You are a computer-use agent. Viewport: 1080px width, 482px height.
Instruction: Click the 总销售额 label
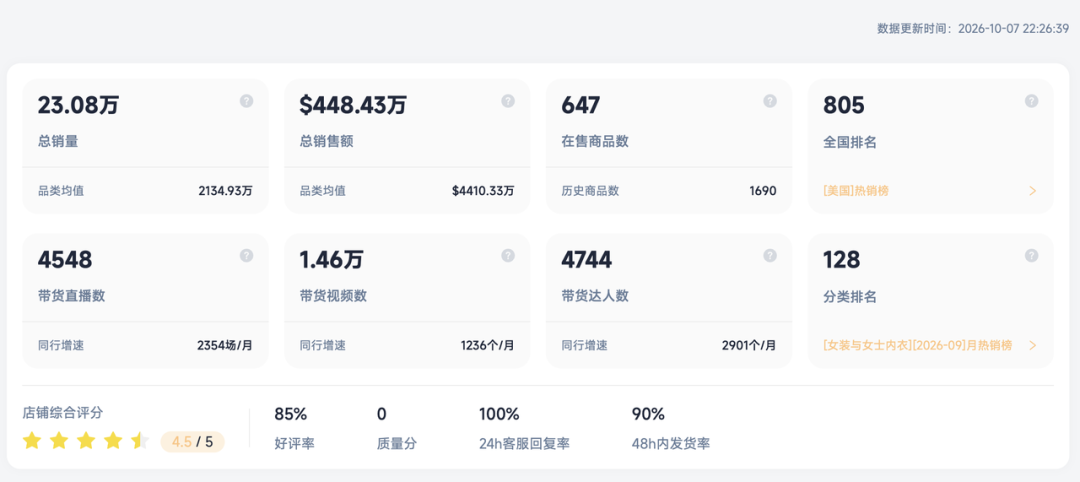click(x=326, y=141)
